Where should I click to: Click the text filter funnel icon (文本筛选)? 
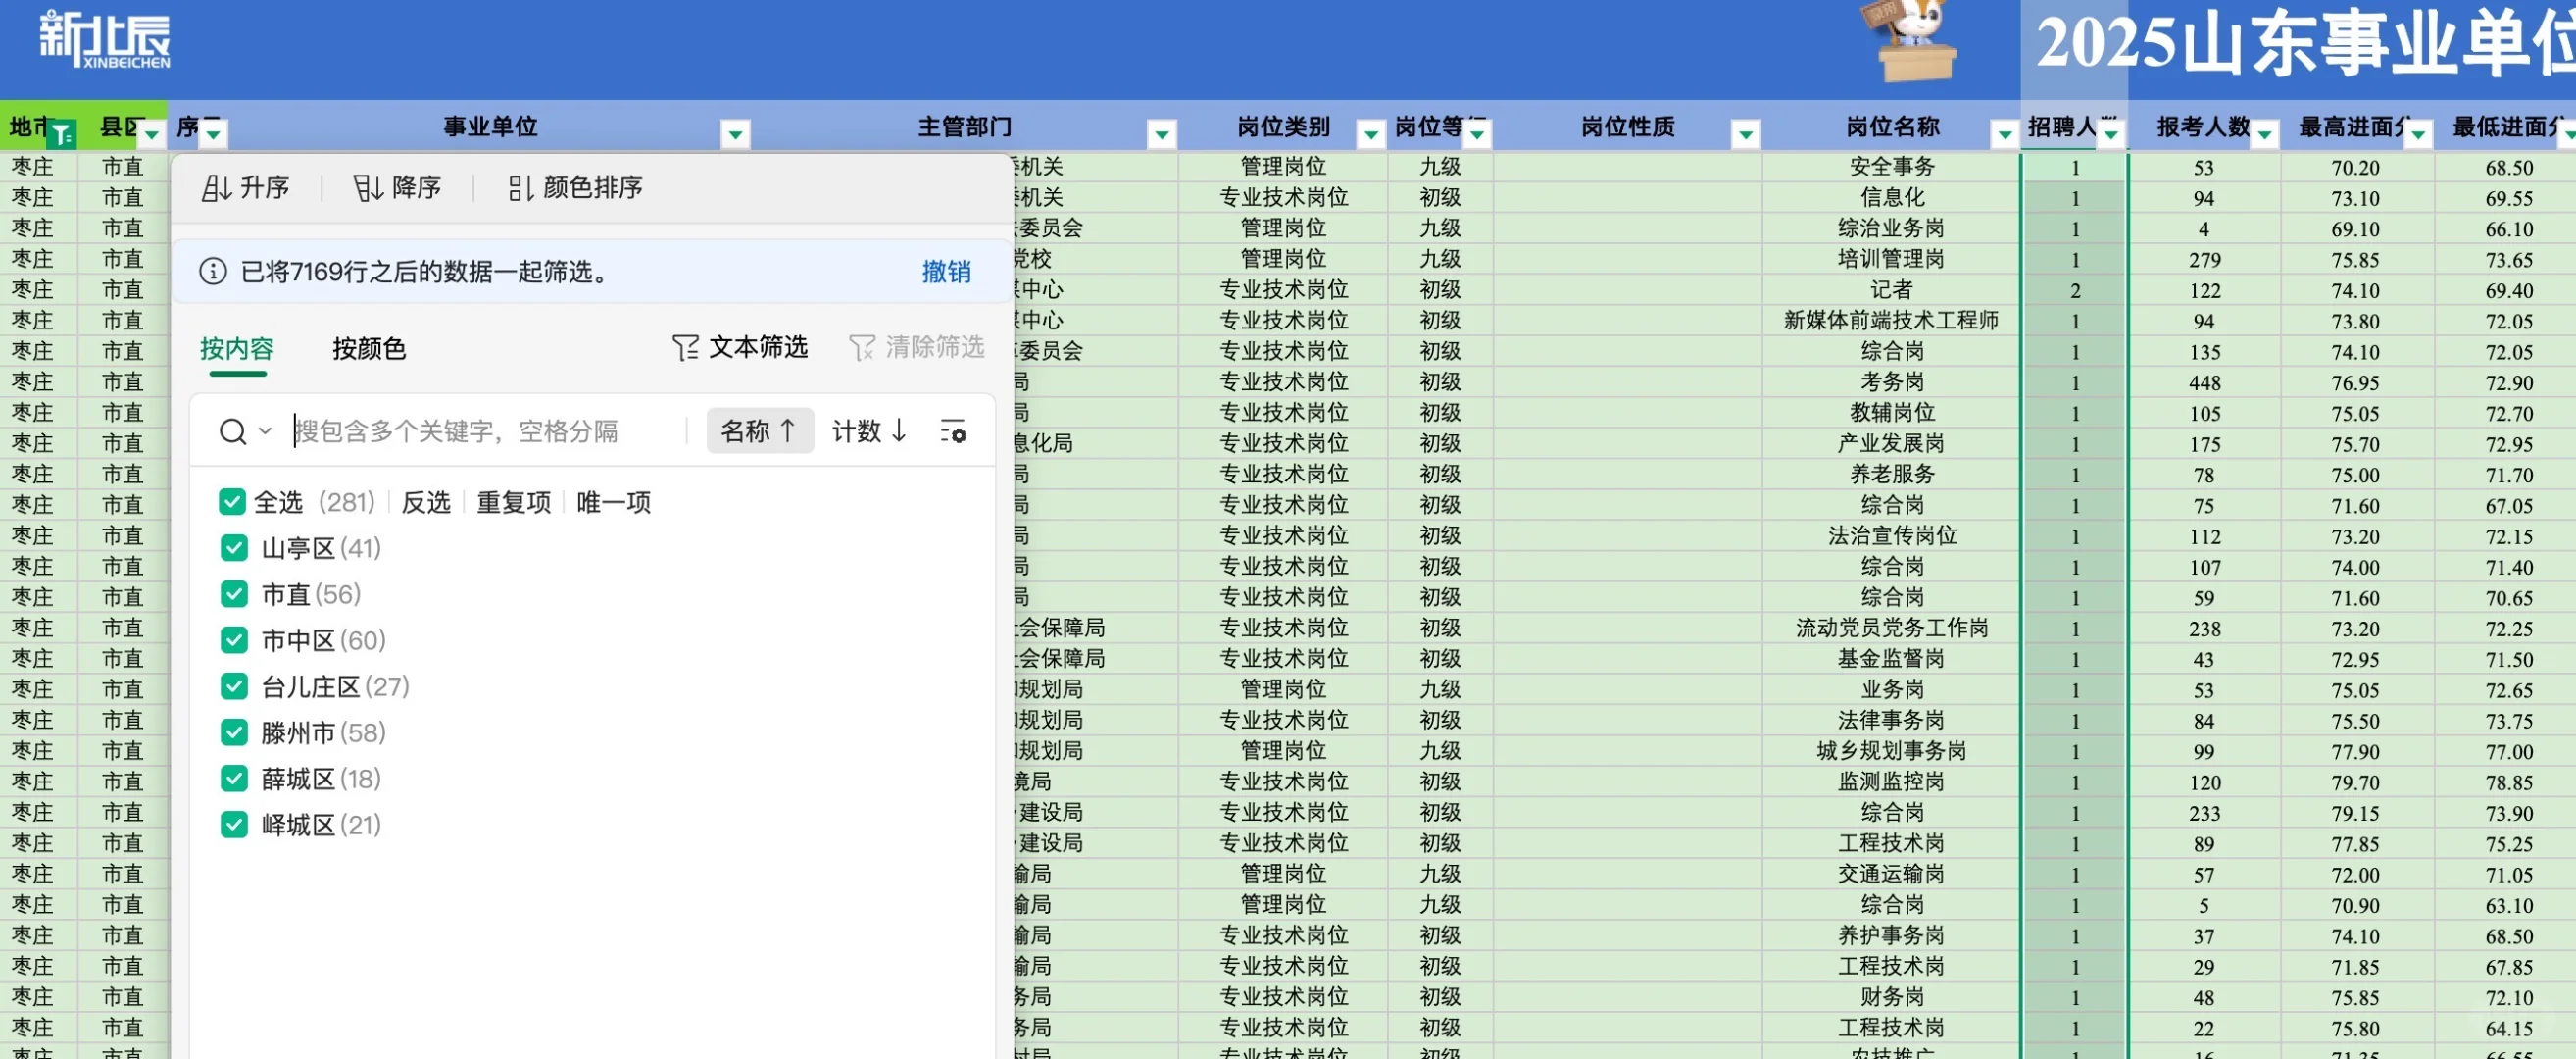point(685,348)
